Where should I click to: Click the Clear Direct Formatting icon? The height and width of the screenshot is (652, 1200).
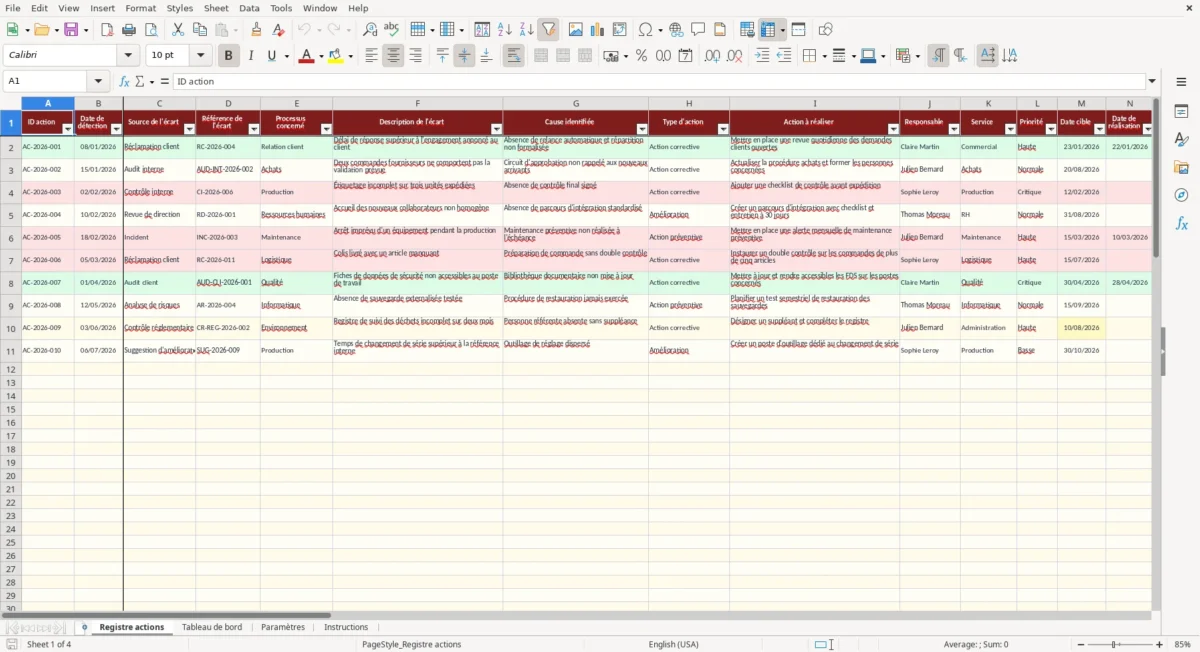[x=279, y=30]
